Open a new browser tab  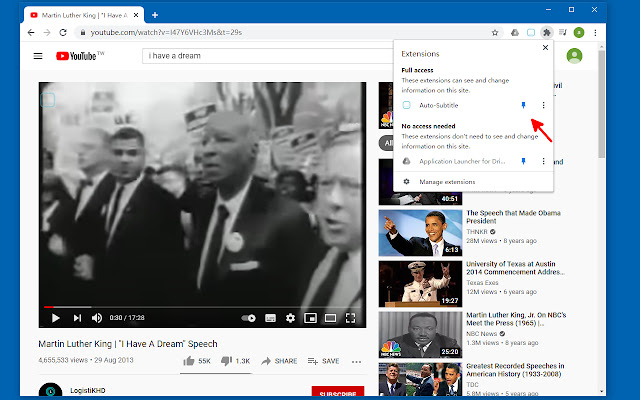[x=155, y=15]
